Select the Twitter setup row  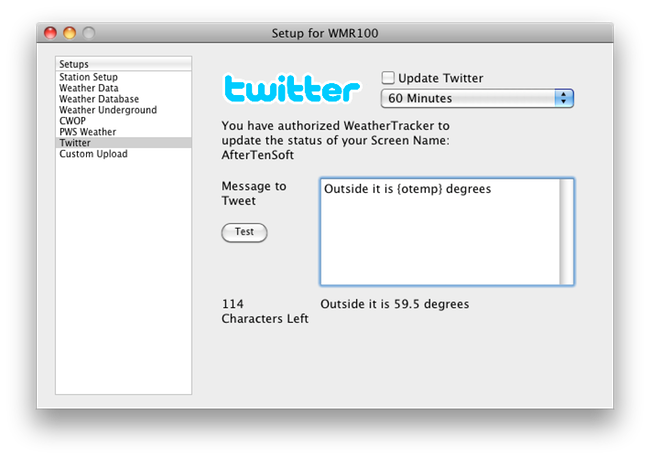point(123,143)
